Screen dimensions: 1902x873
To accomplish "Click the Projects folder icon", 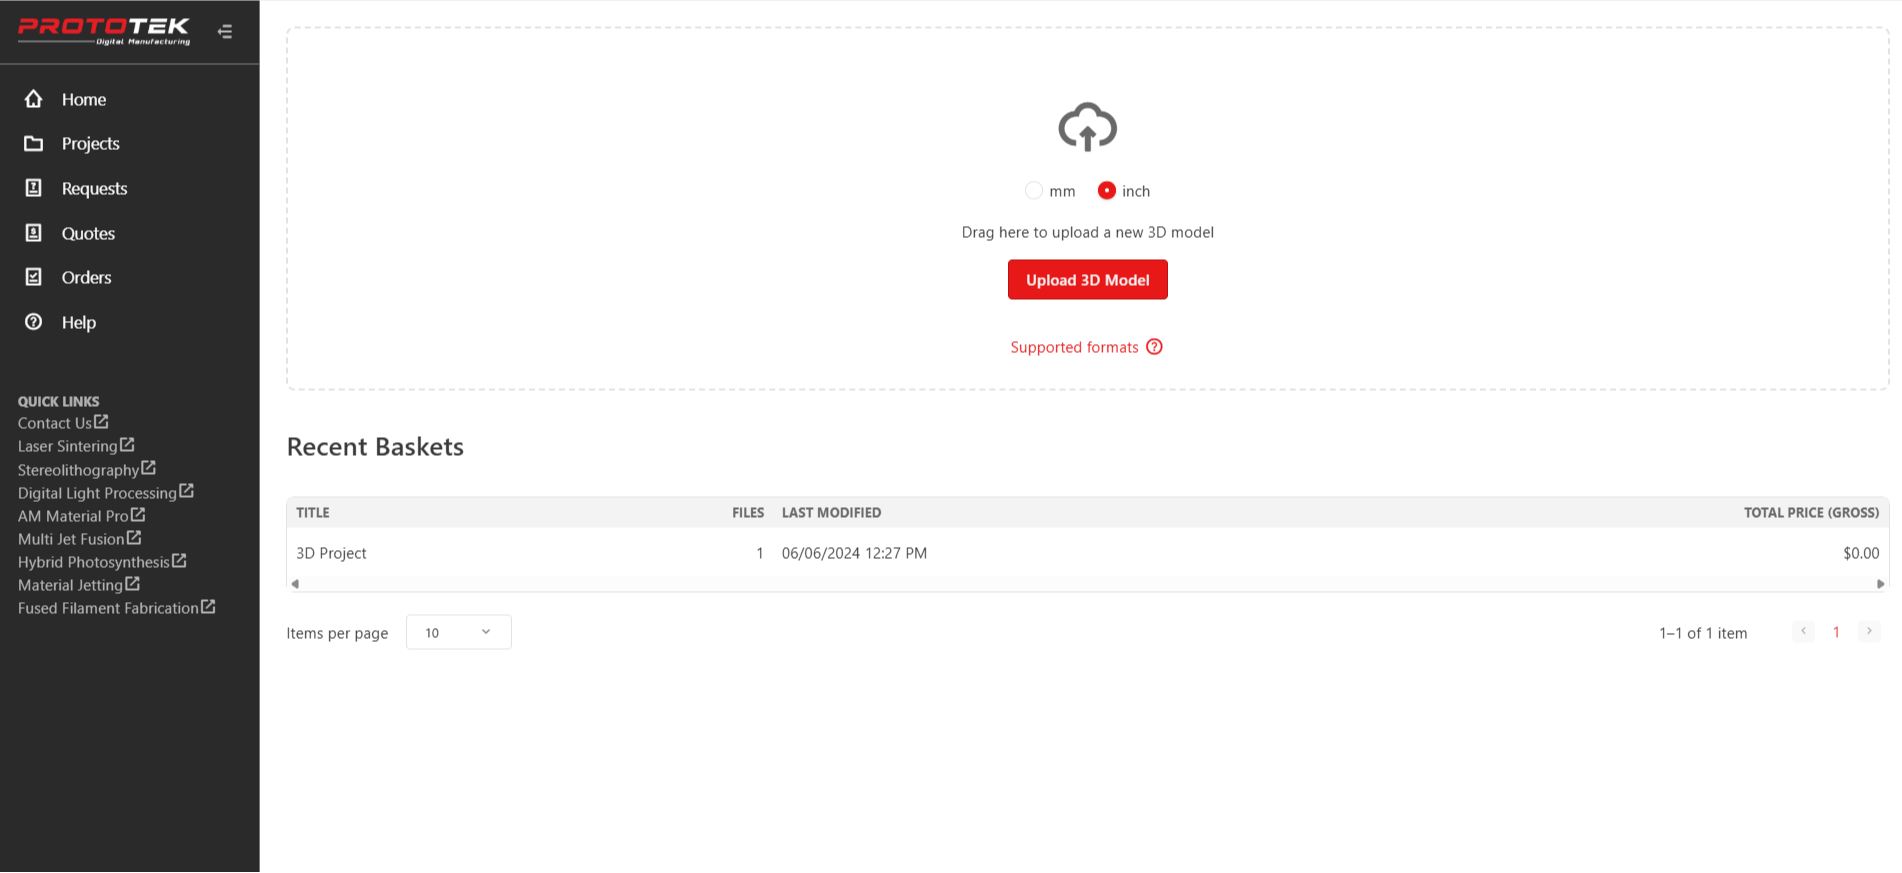I will tap(33, 143).
